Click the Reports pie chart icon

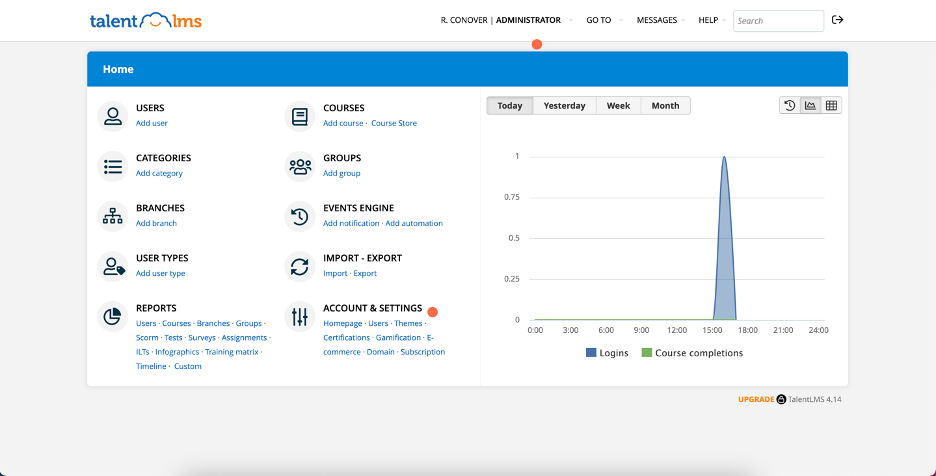point(113,316)
